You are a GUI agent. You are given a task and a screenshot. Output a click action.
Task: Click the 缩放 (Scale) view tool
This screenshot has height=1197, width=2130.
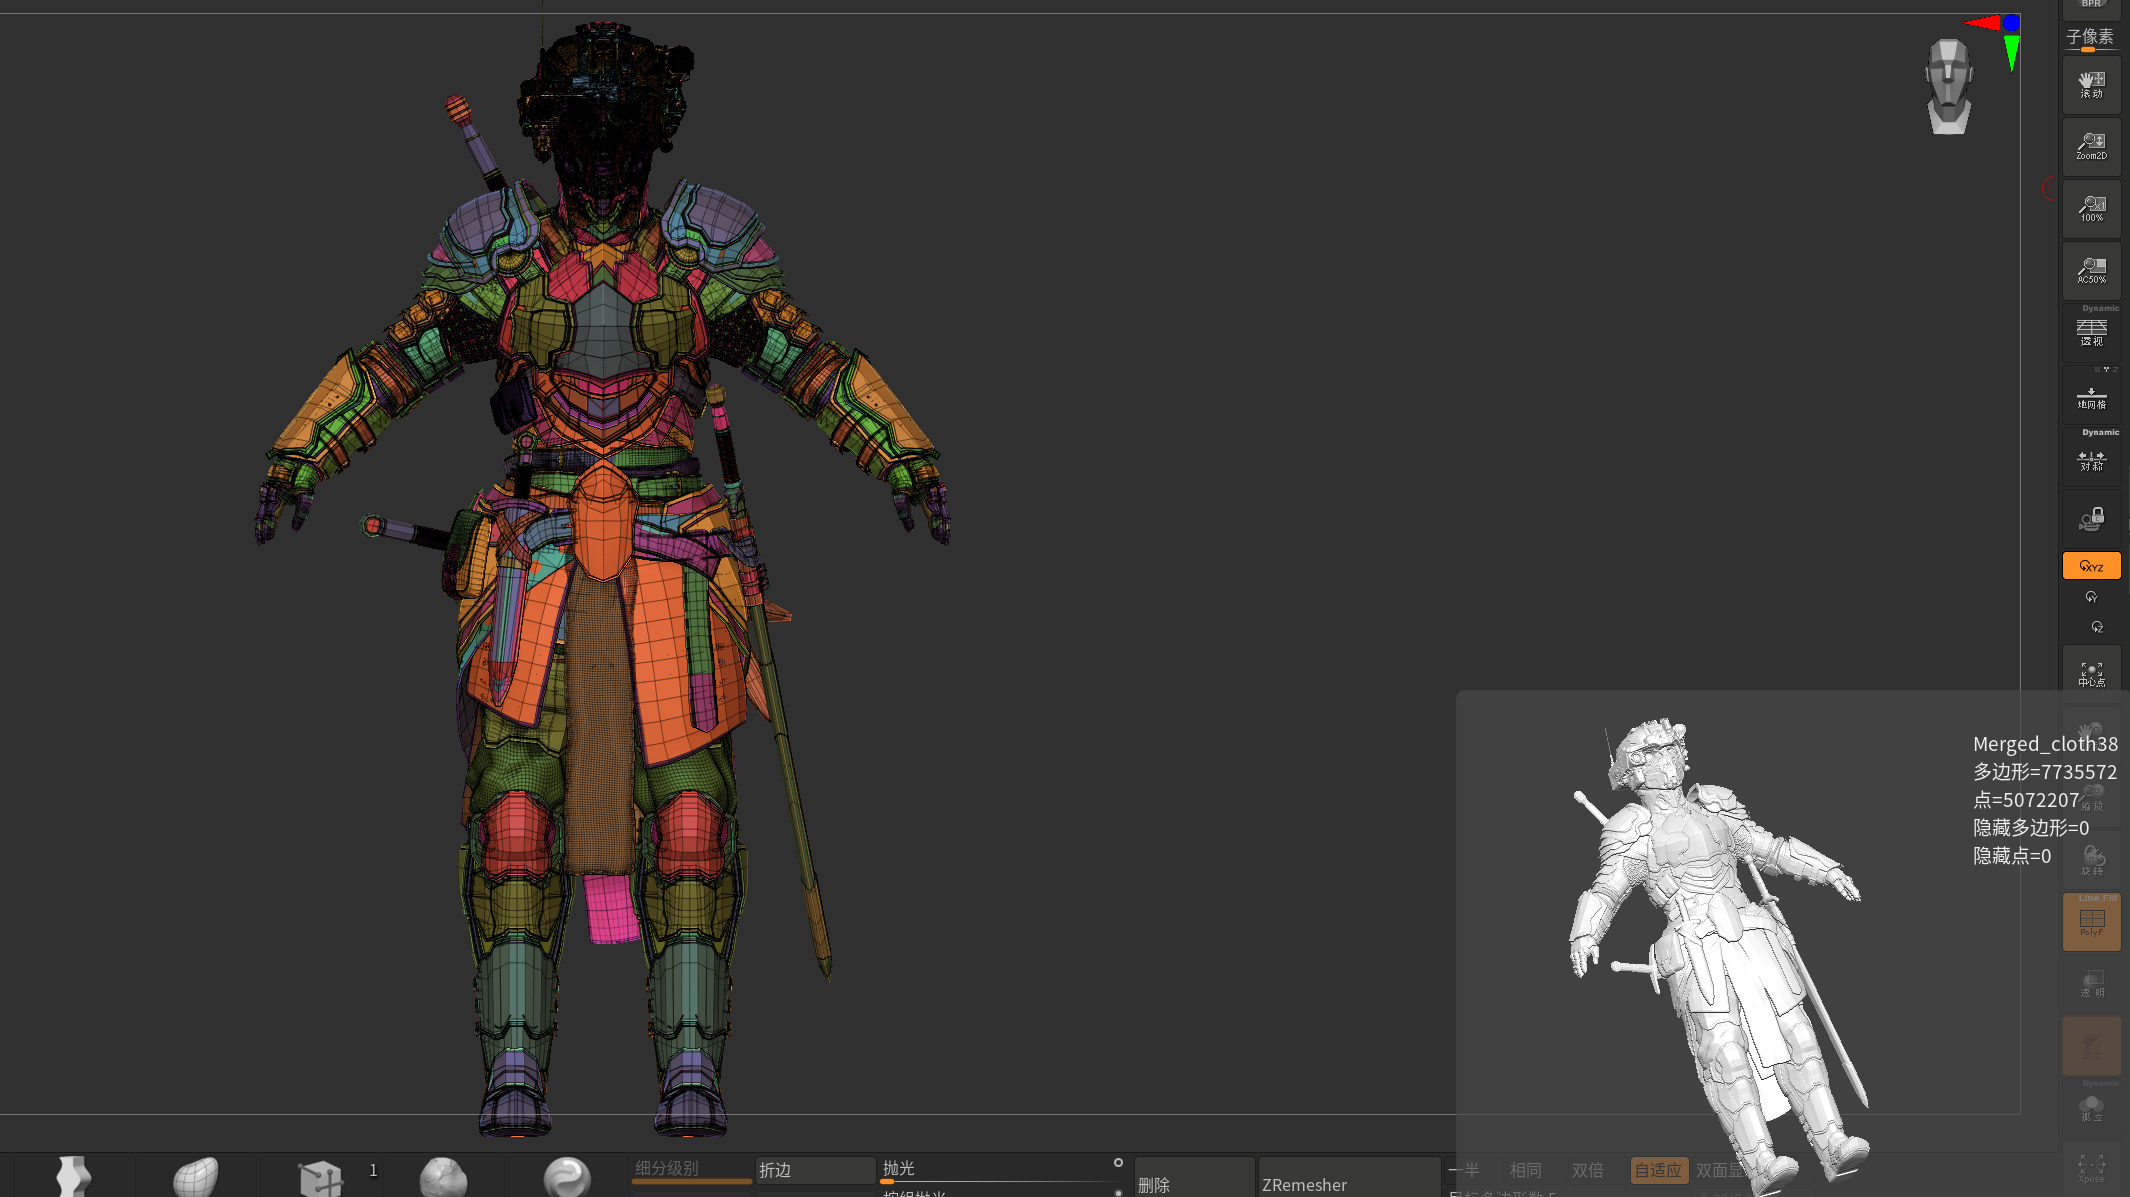pos(2091,797)
